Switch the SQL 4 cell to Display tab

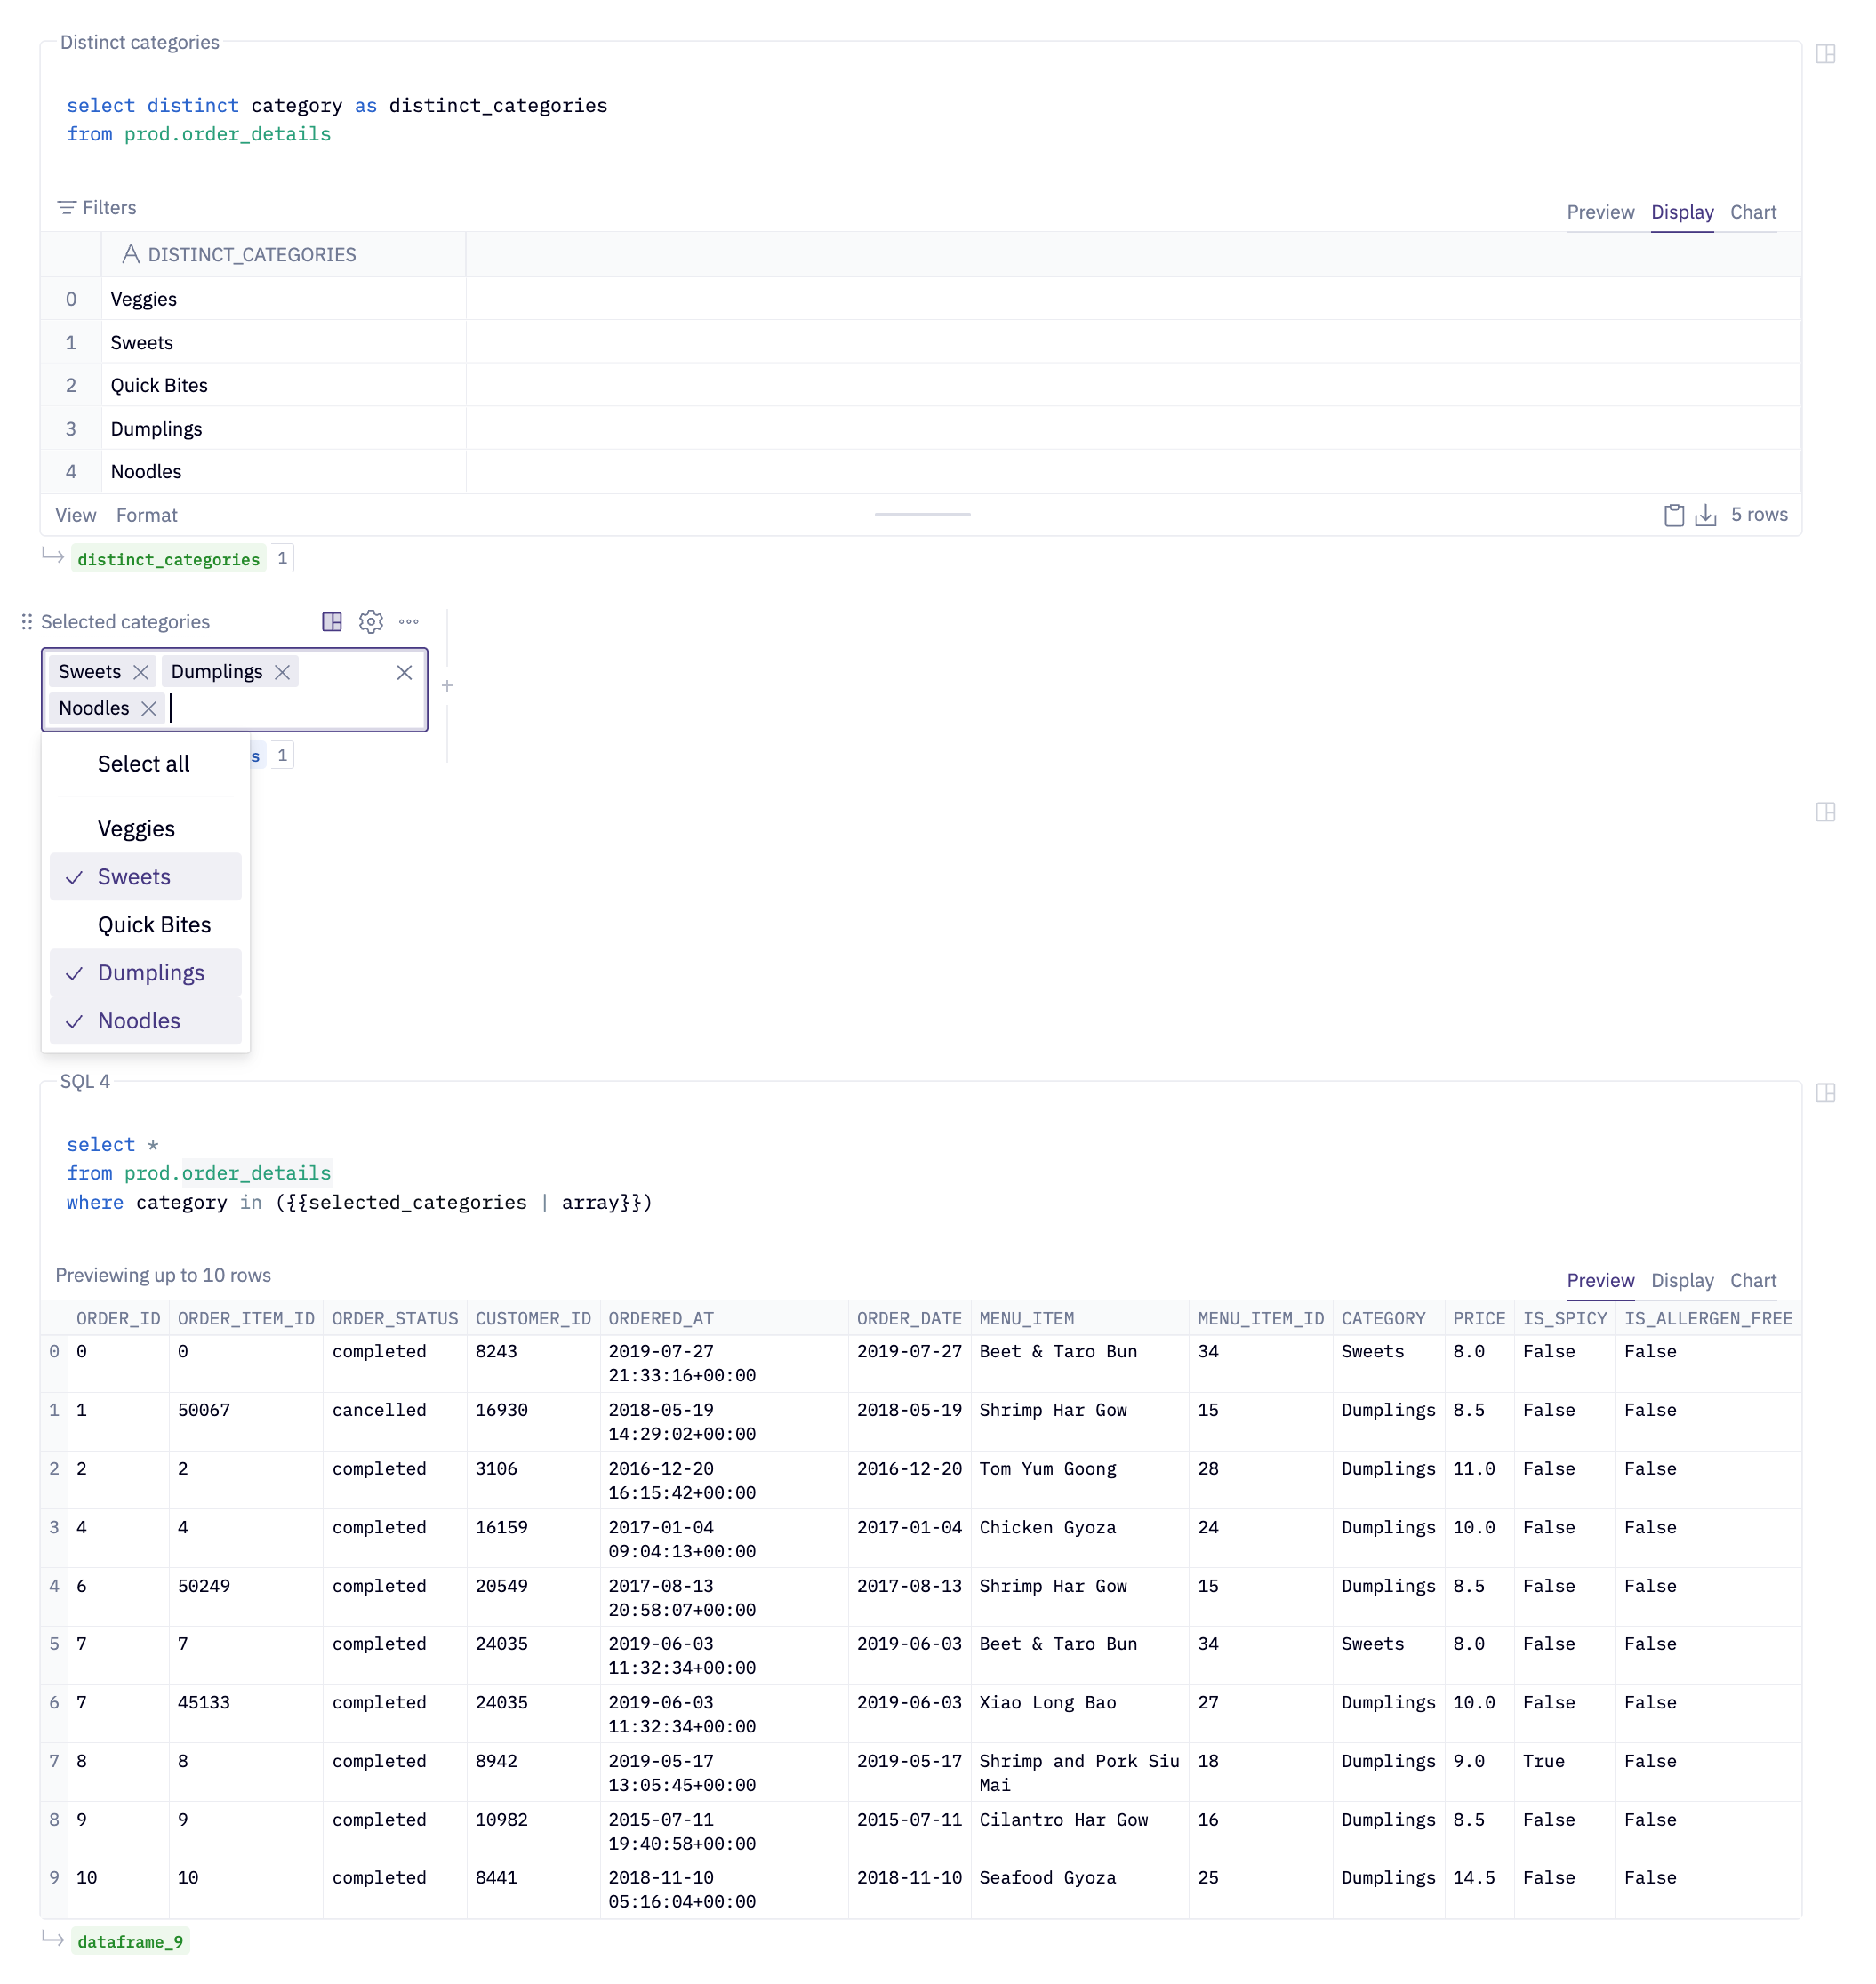click(1681, 1280)
